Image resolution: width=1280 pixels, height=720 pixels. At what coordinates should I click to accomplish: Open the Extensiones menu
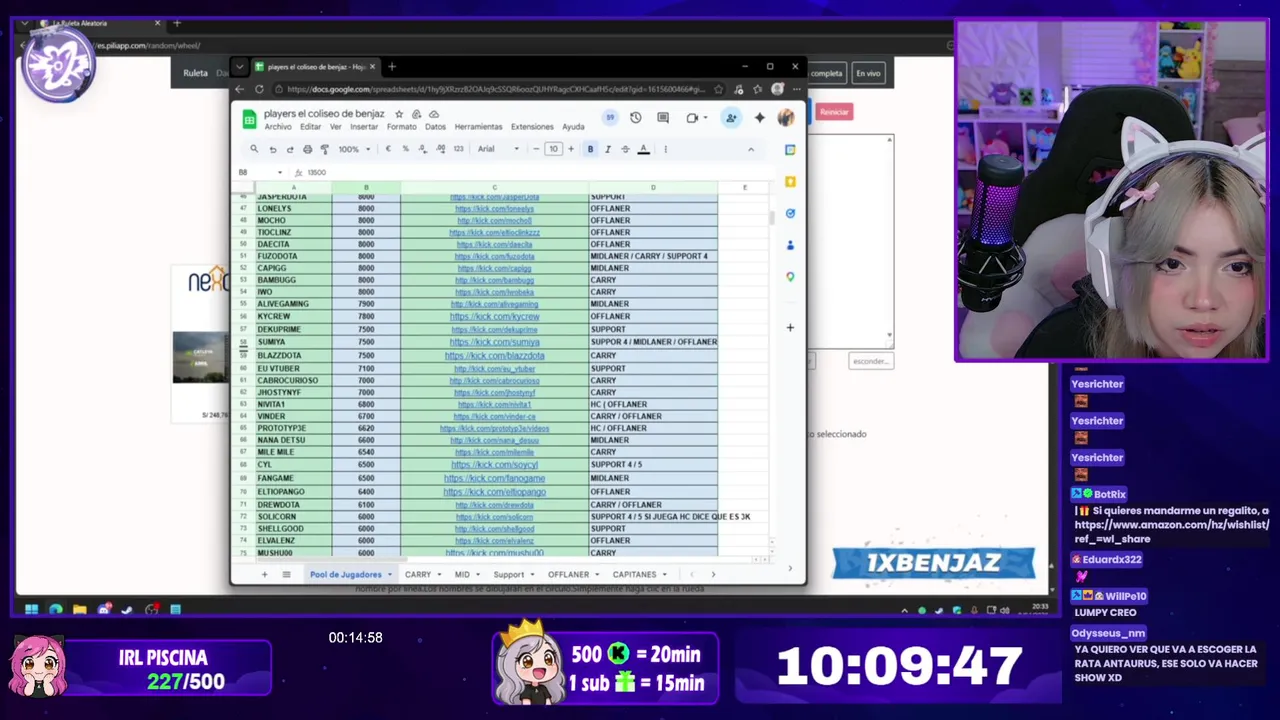click(532, 127)
